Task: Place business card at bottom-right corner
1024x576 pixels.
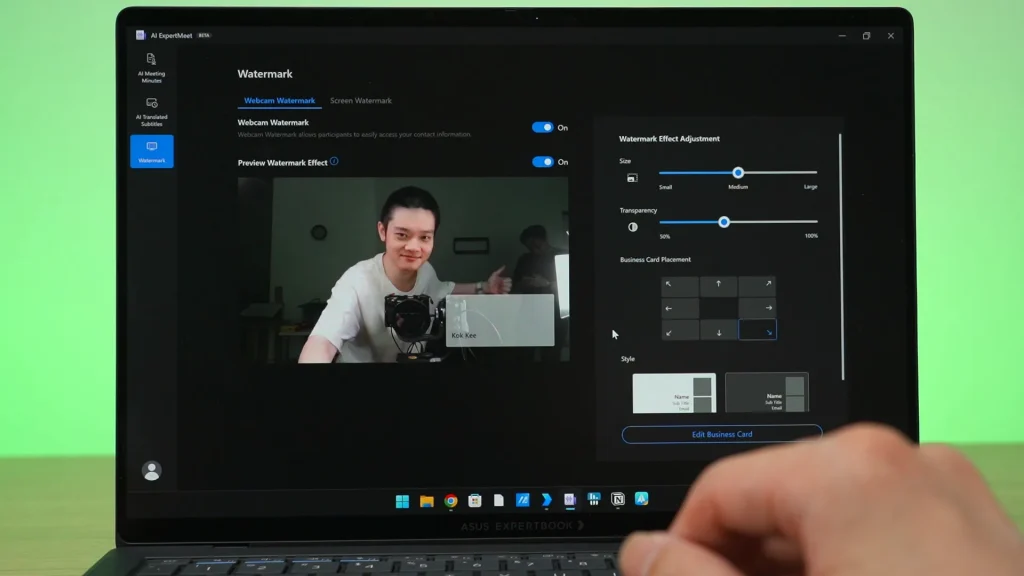Action: [757, 330]
